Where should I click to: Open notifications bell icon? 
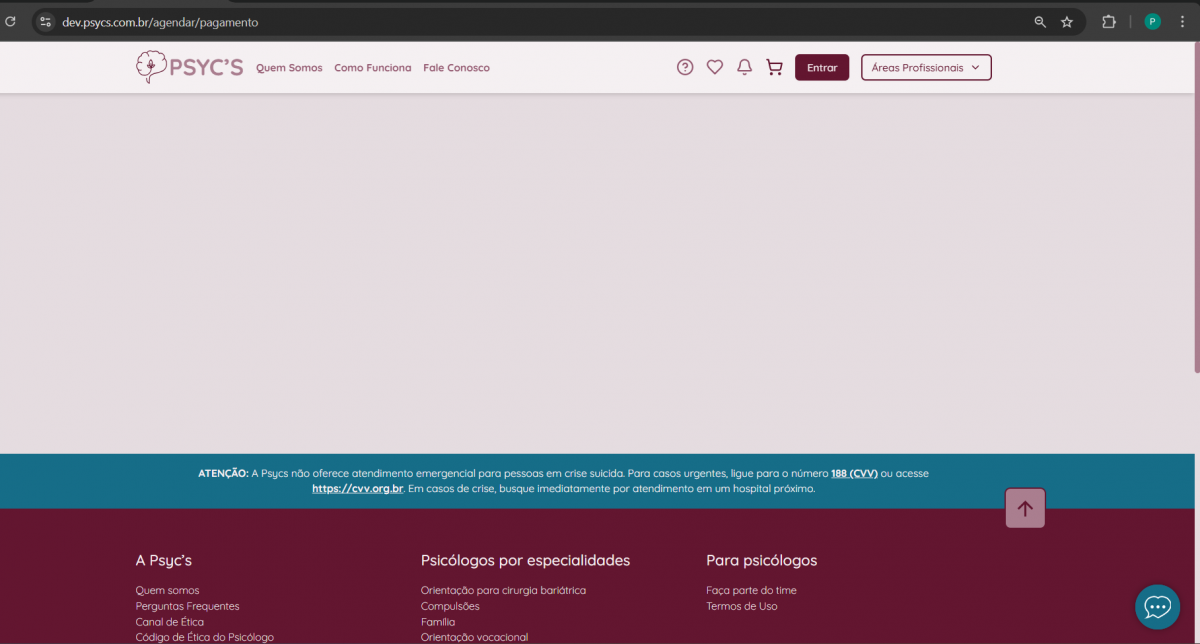744,67
